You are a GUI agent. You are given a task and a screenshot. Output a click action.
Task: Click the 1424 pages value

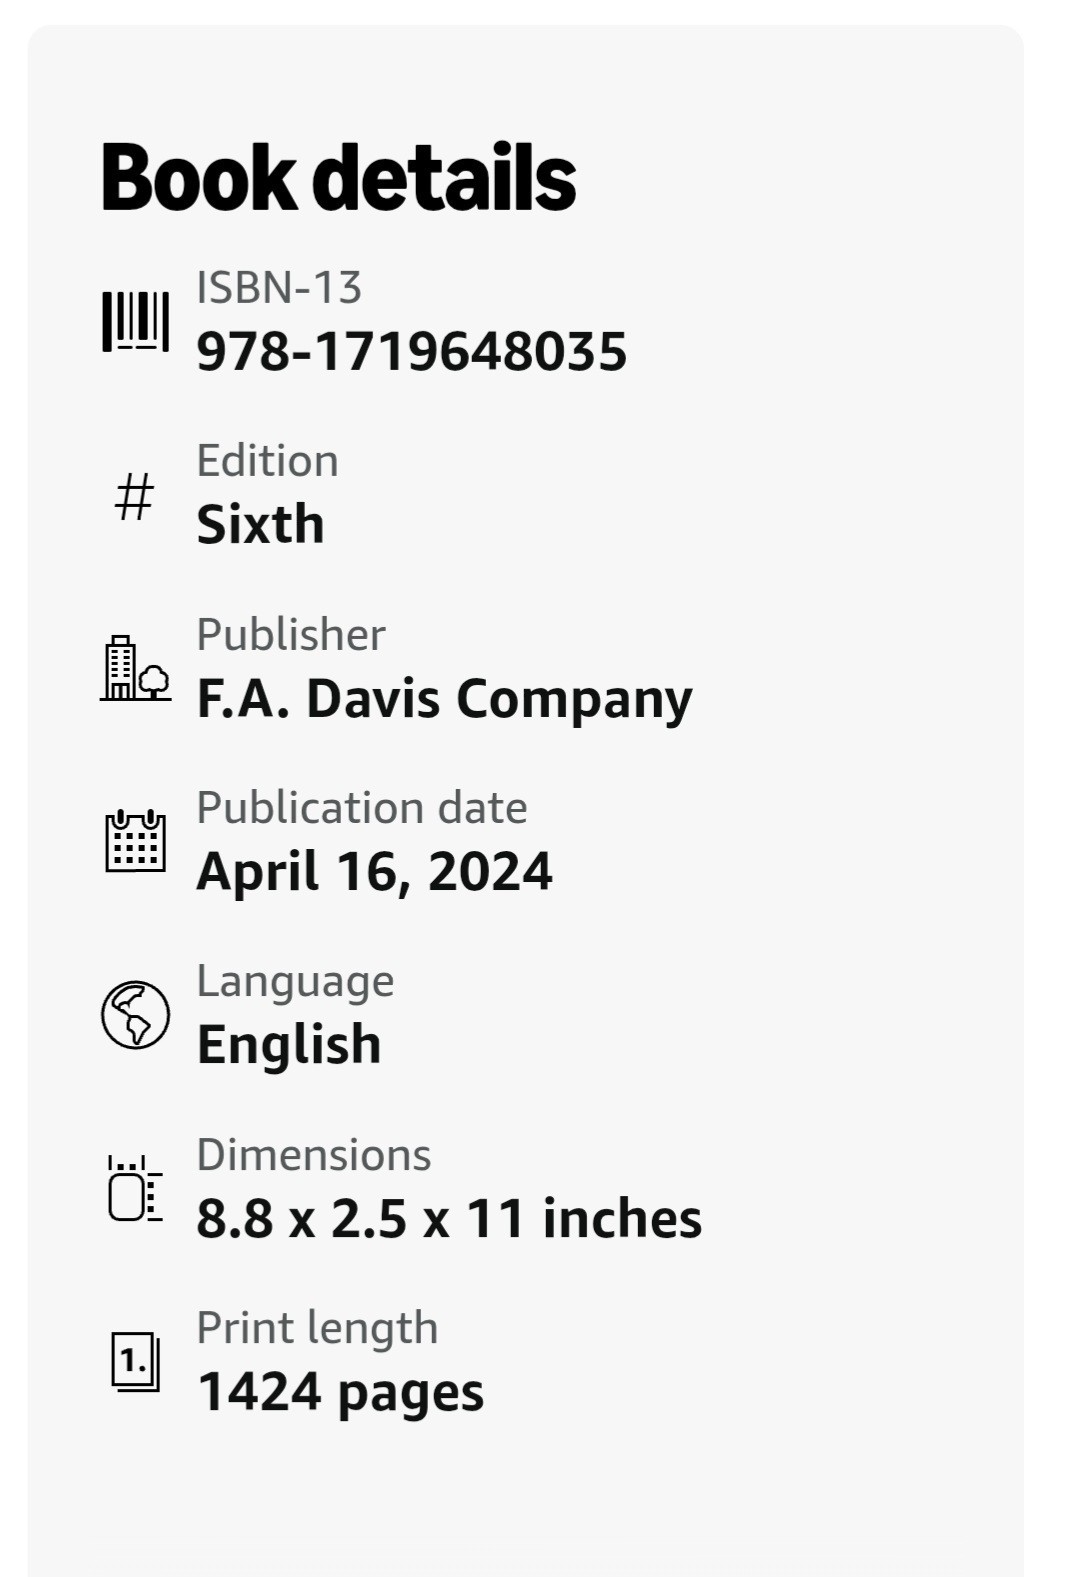340,1393
